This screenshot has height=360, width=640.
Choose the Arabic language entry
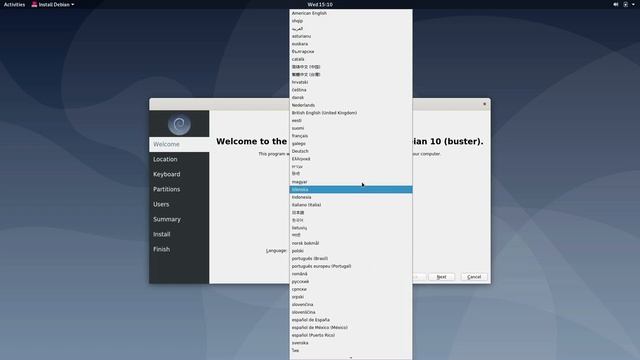[x=351, y=29]
